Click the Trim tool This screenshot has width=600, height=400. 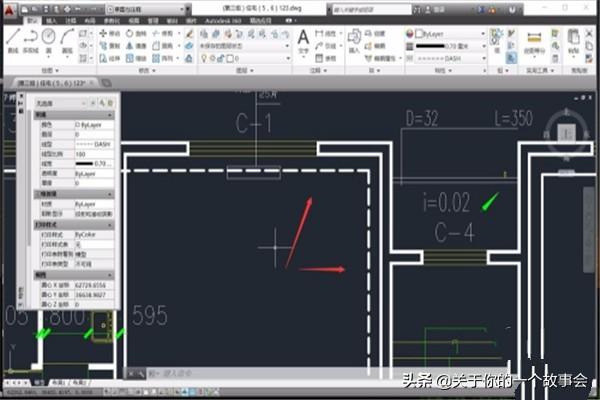click(x=163, y=34)
